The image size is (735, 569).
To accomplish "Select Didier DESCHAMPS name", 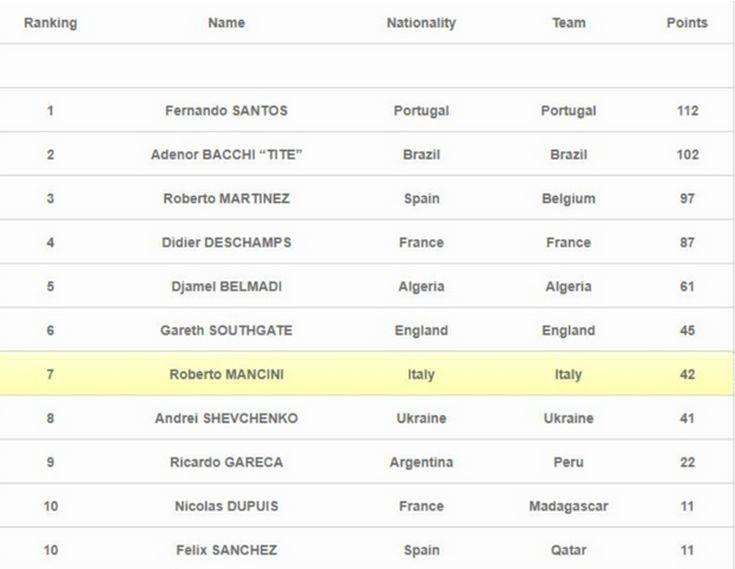I will (226, 242).
